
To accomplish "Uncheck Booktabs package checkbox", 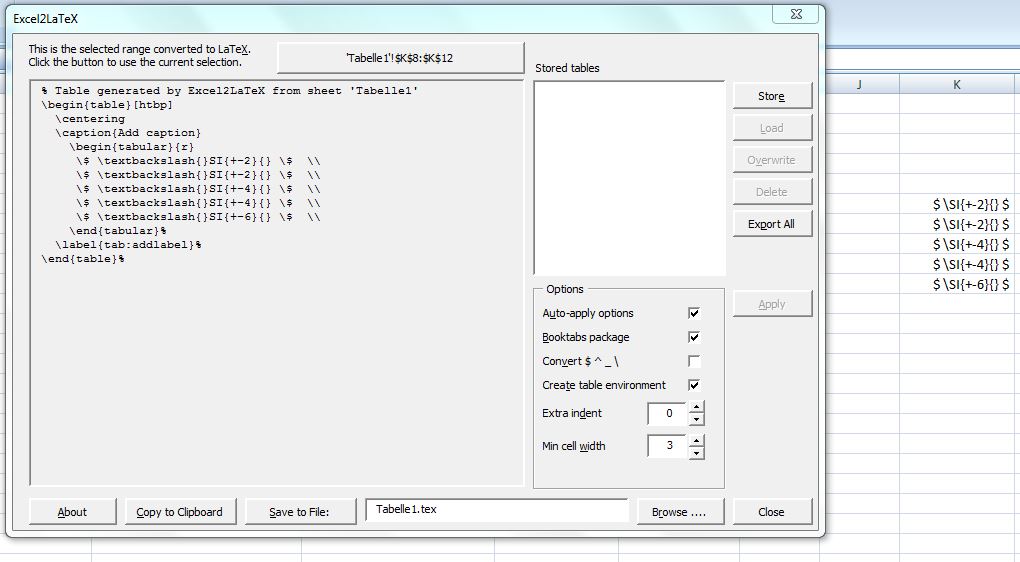I will click(x=694, y=337).
